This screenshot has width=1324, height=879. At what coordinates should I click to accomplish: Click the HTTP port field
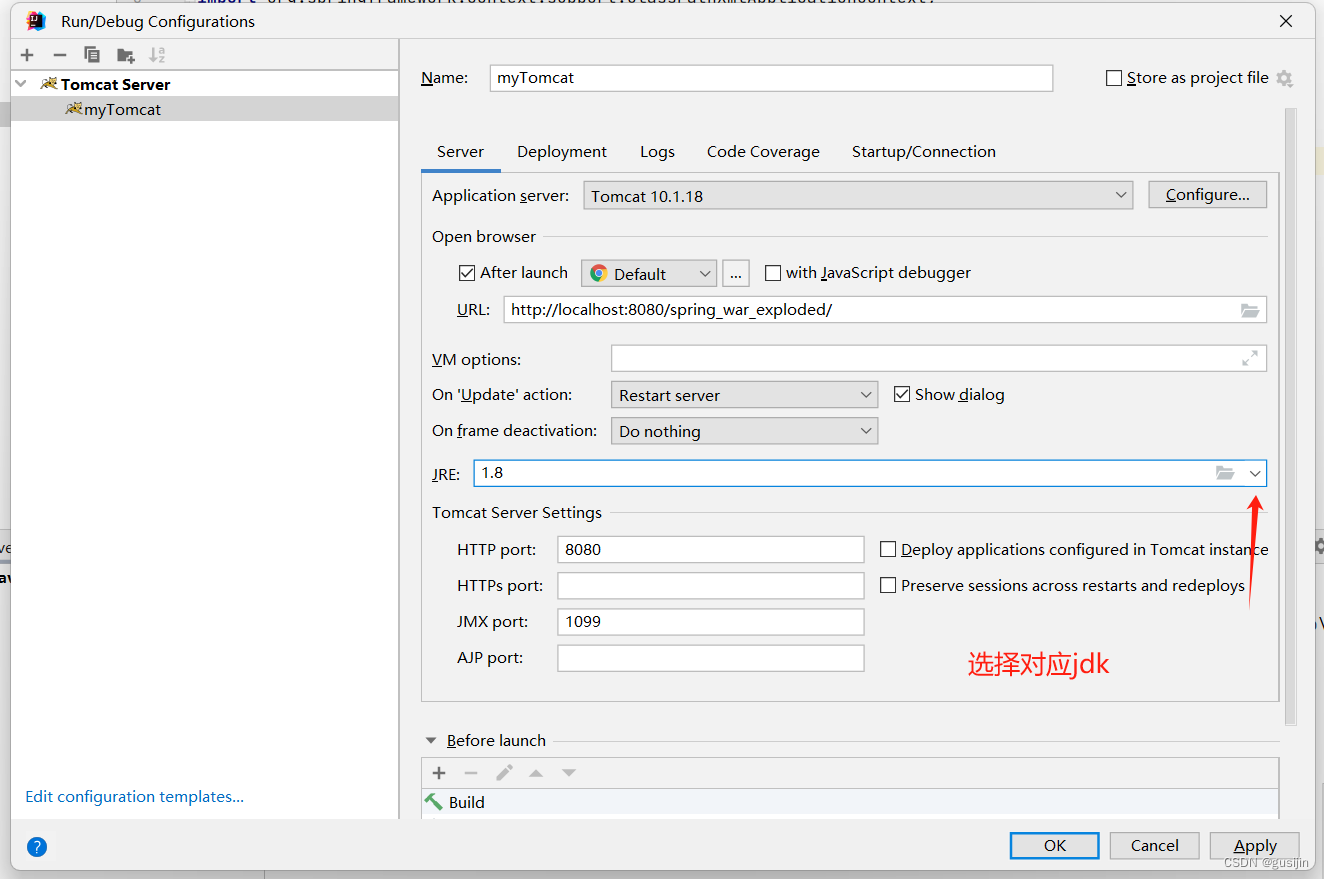[711, 549]
